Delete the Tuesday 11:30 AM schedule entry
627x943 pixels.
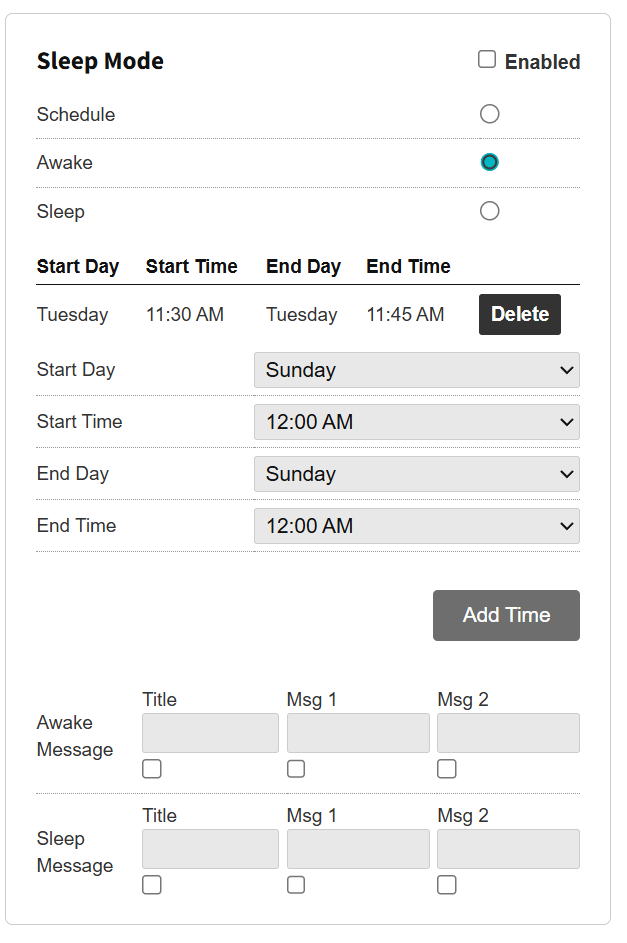(519, 314)
